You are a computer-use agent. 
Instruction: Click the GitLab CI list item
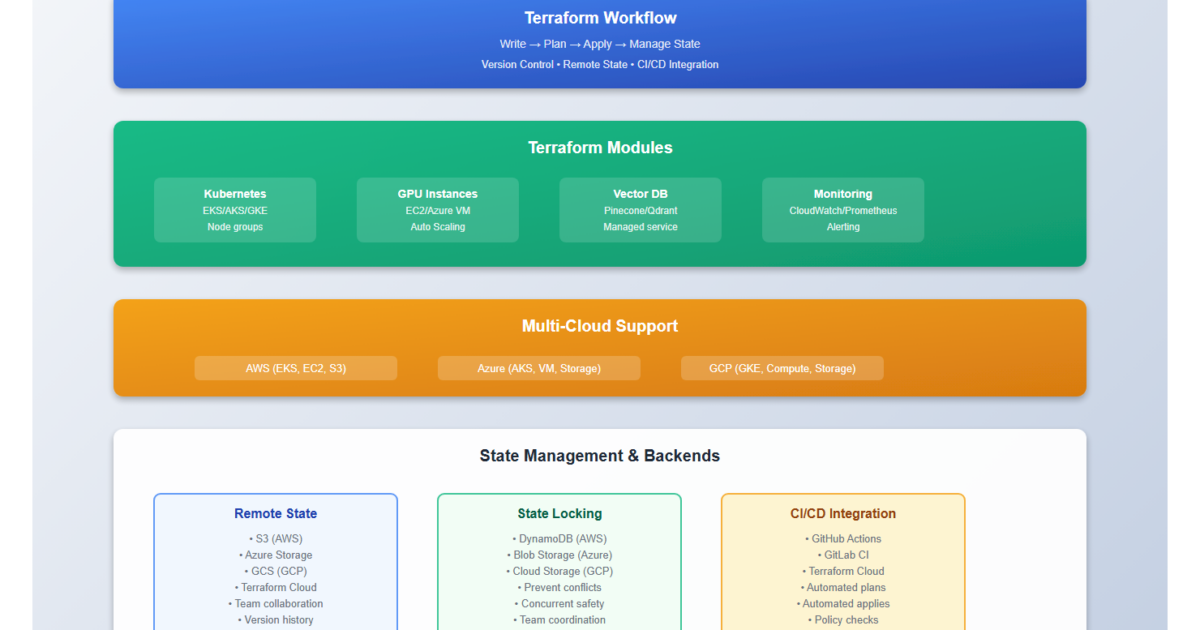click(x=843, y=555)
